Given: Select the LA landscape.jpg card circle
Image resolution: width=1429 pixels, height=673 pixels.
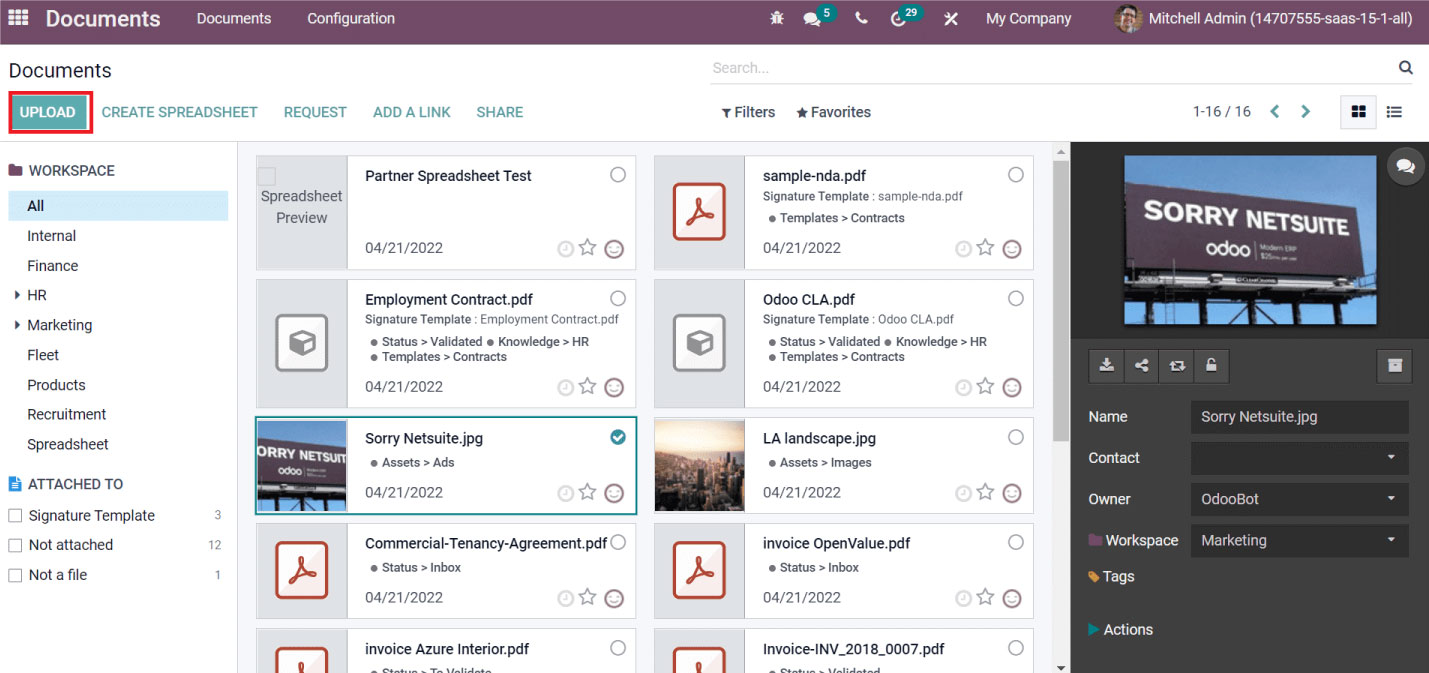Looking at the screenshot, I should [x=1016, y=437].
